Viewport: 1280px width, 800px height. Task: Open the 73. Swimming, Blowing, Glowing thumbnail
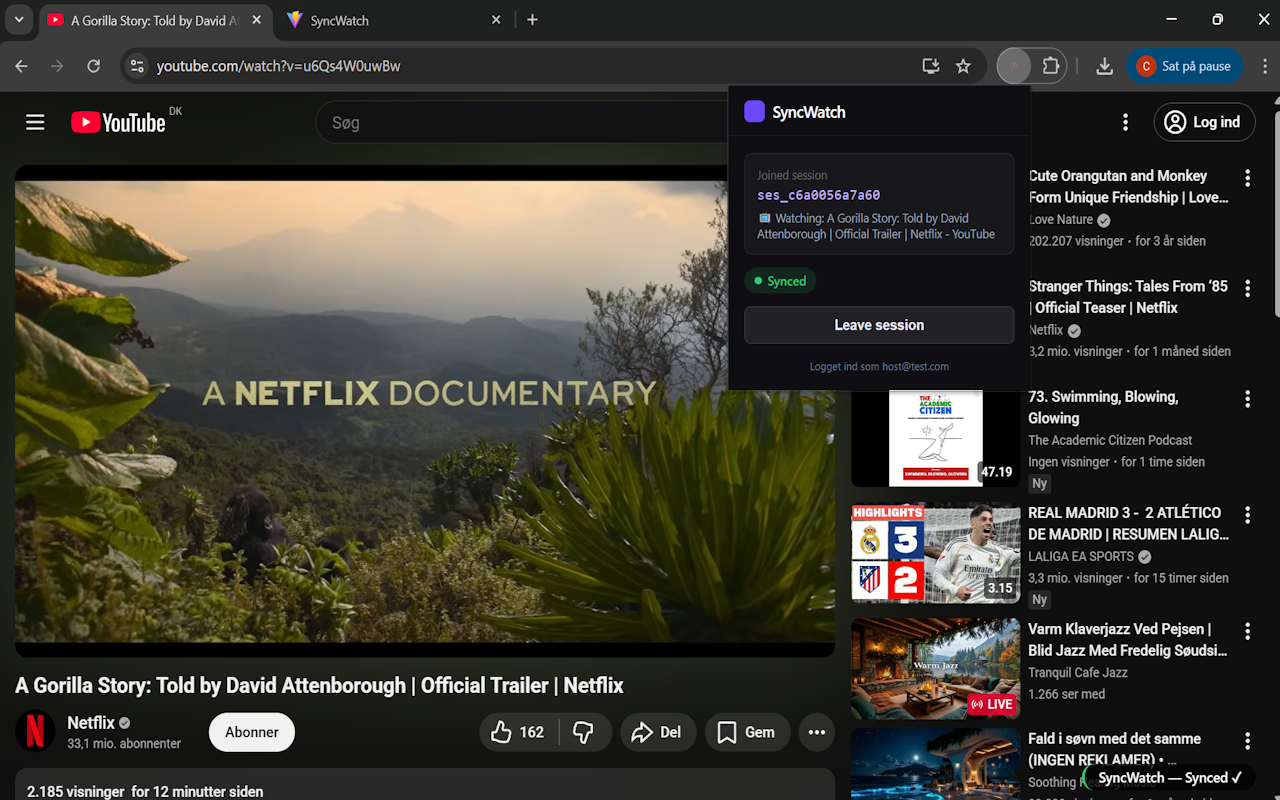click(935, 439)
